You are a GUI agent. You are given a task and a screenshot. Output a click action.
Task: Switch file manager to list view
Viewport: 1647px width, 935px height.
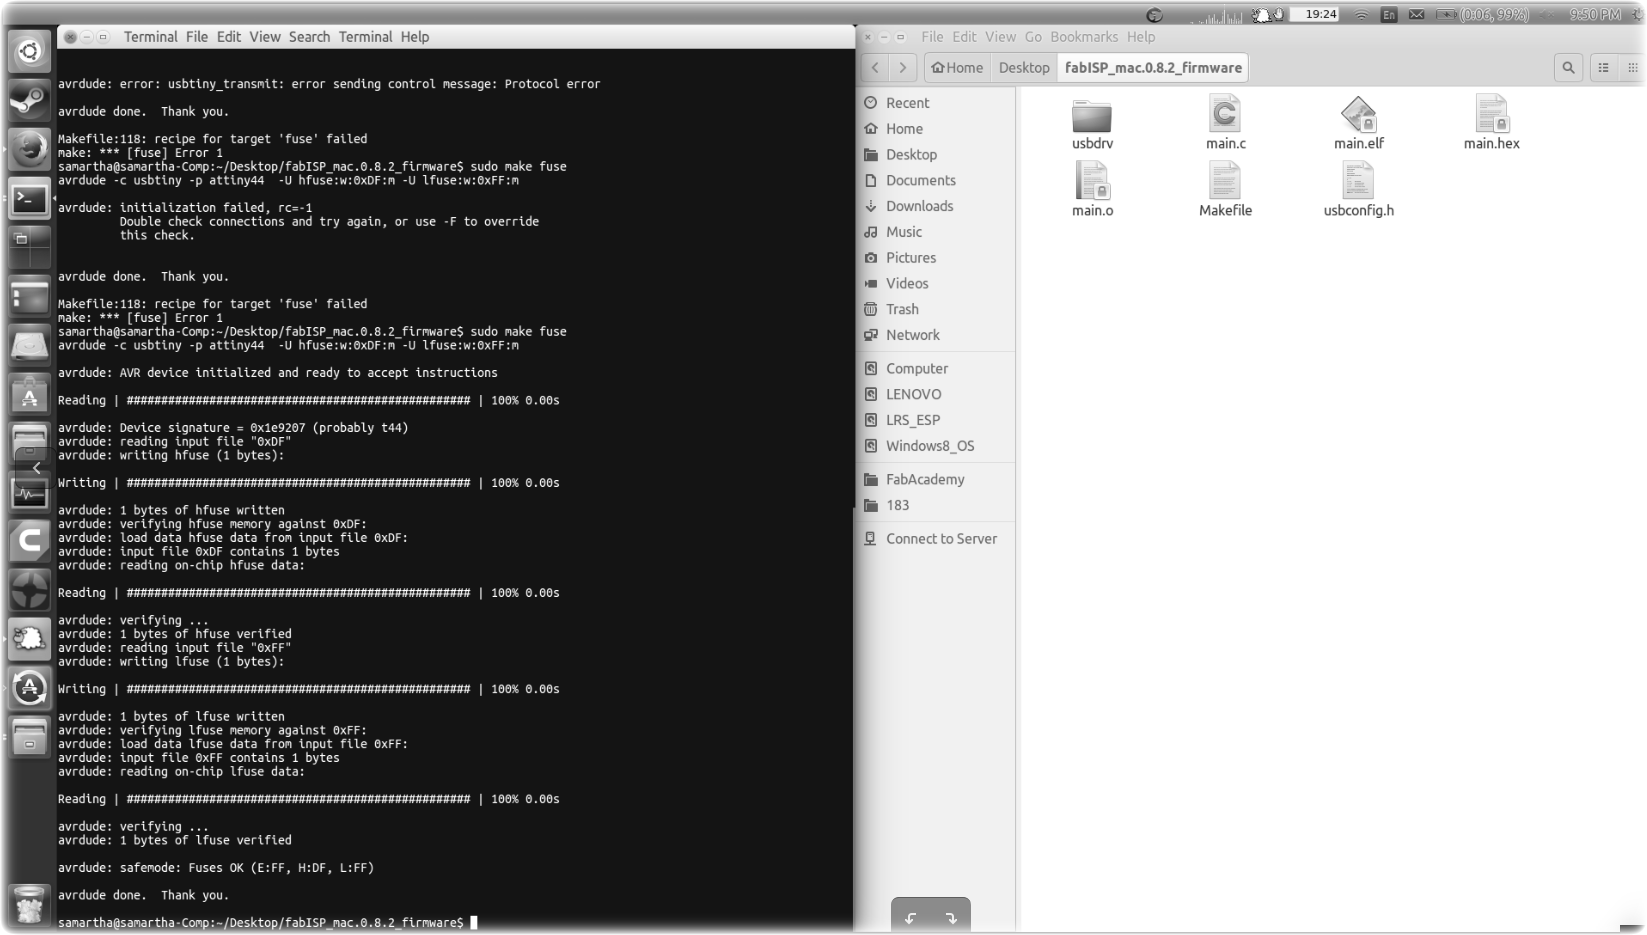click(x=1603, y=68)
